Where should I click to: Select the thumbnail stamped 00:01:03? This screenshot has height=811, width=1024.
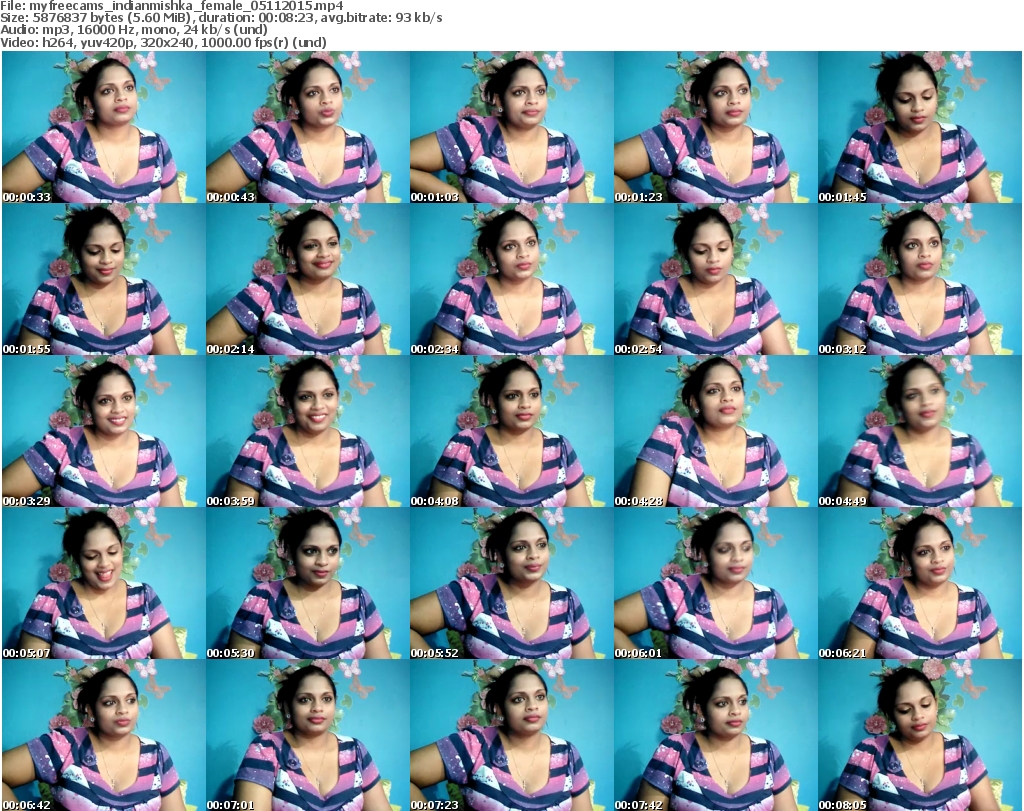pos(511,127)
